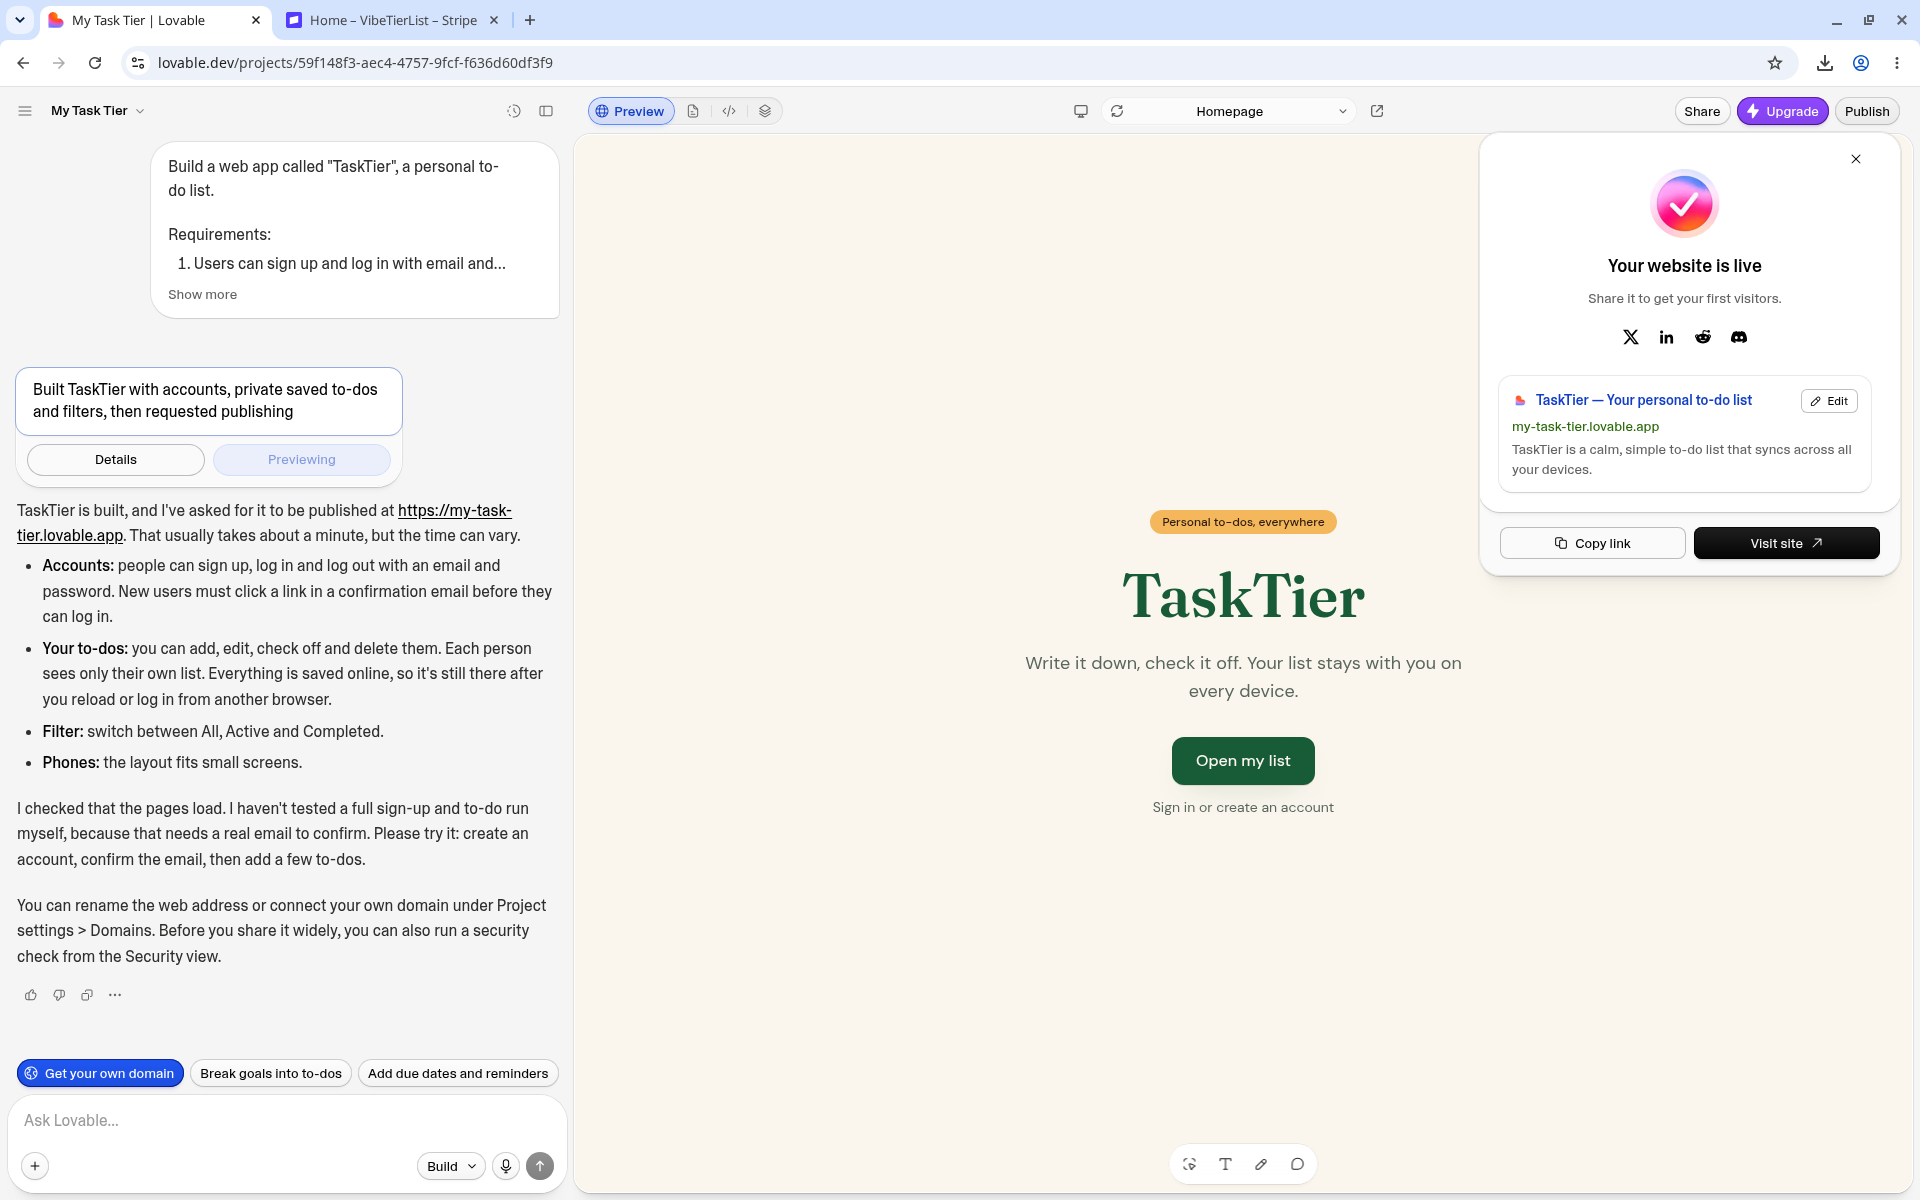Share on X (Twitter) icon
1920x1200 pixels.
click(1631, 337)
